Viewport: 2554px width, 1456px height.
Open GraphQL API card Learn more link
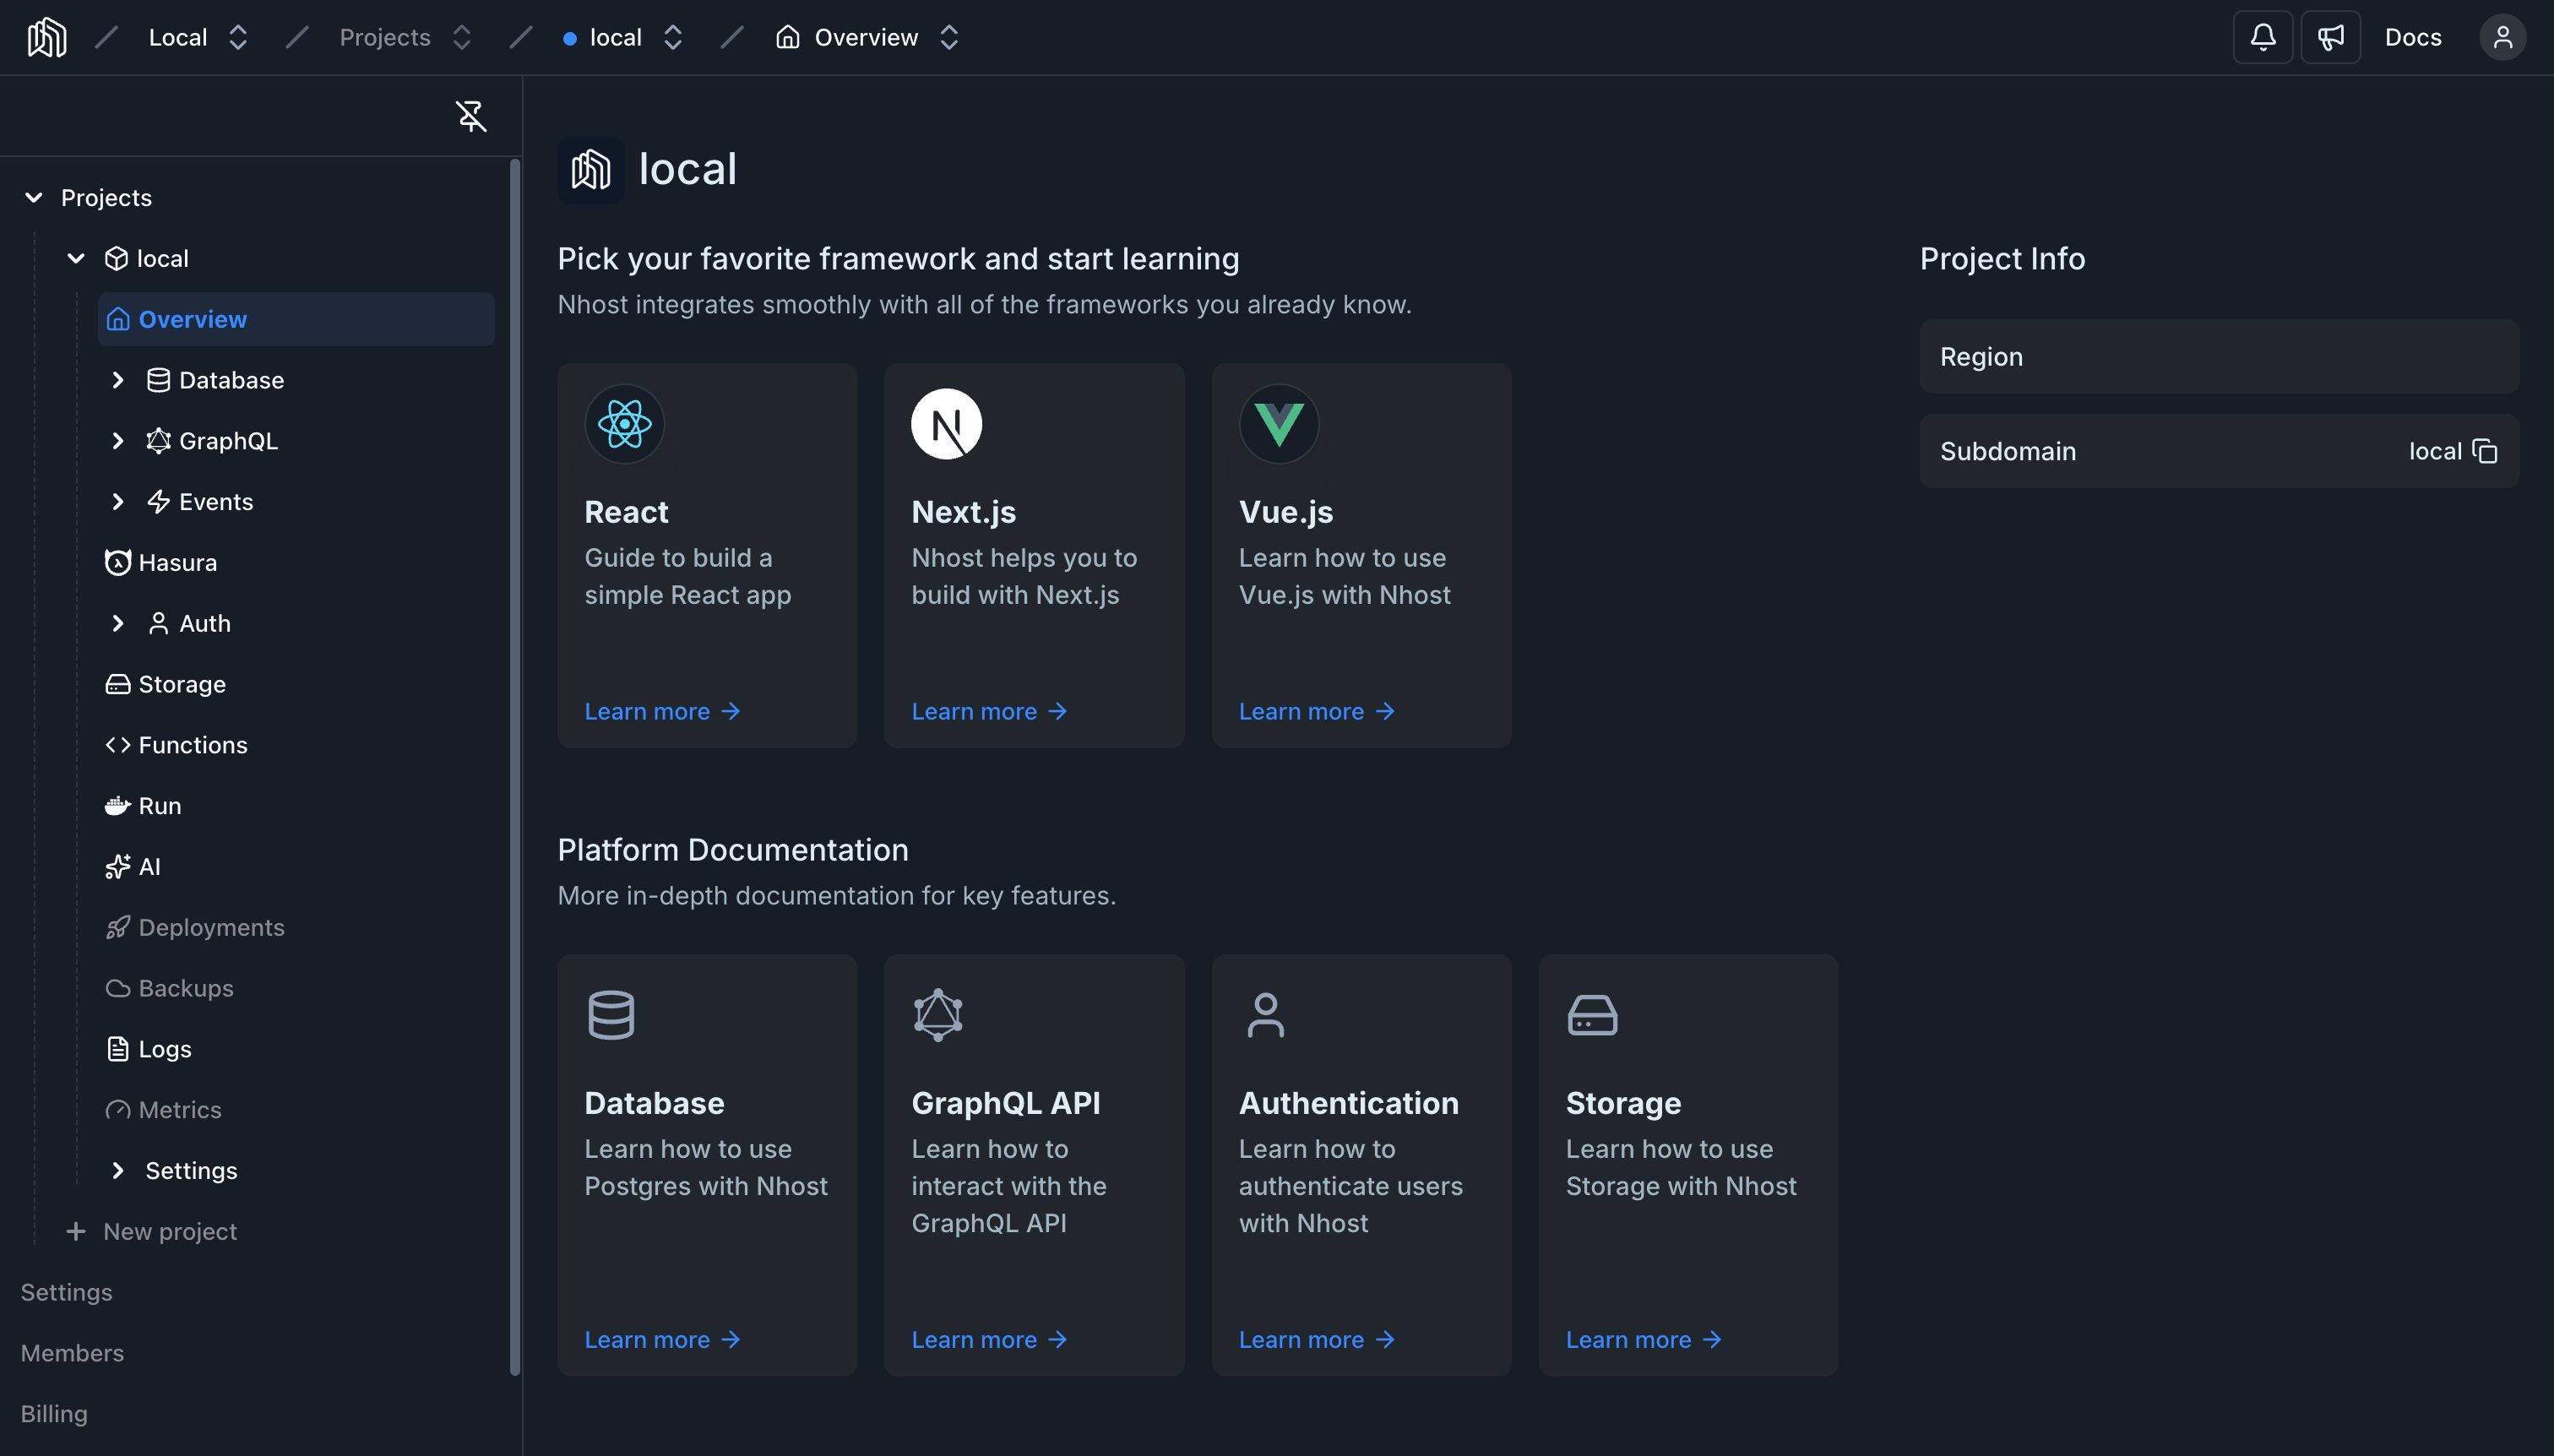(x=989, y=1340)
